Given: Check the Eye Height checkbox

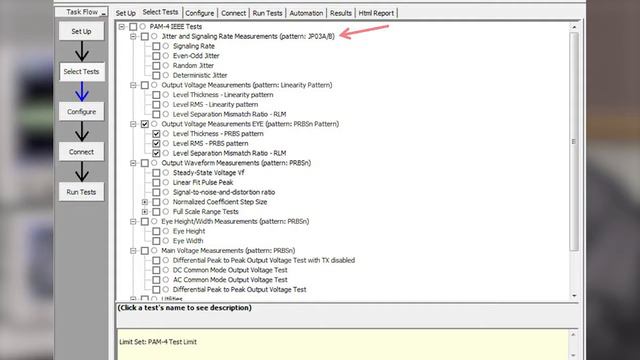Looking at the screenshot, I should tap(156, 231).
